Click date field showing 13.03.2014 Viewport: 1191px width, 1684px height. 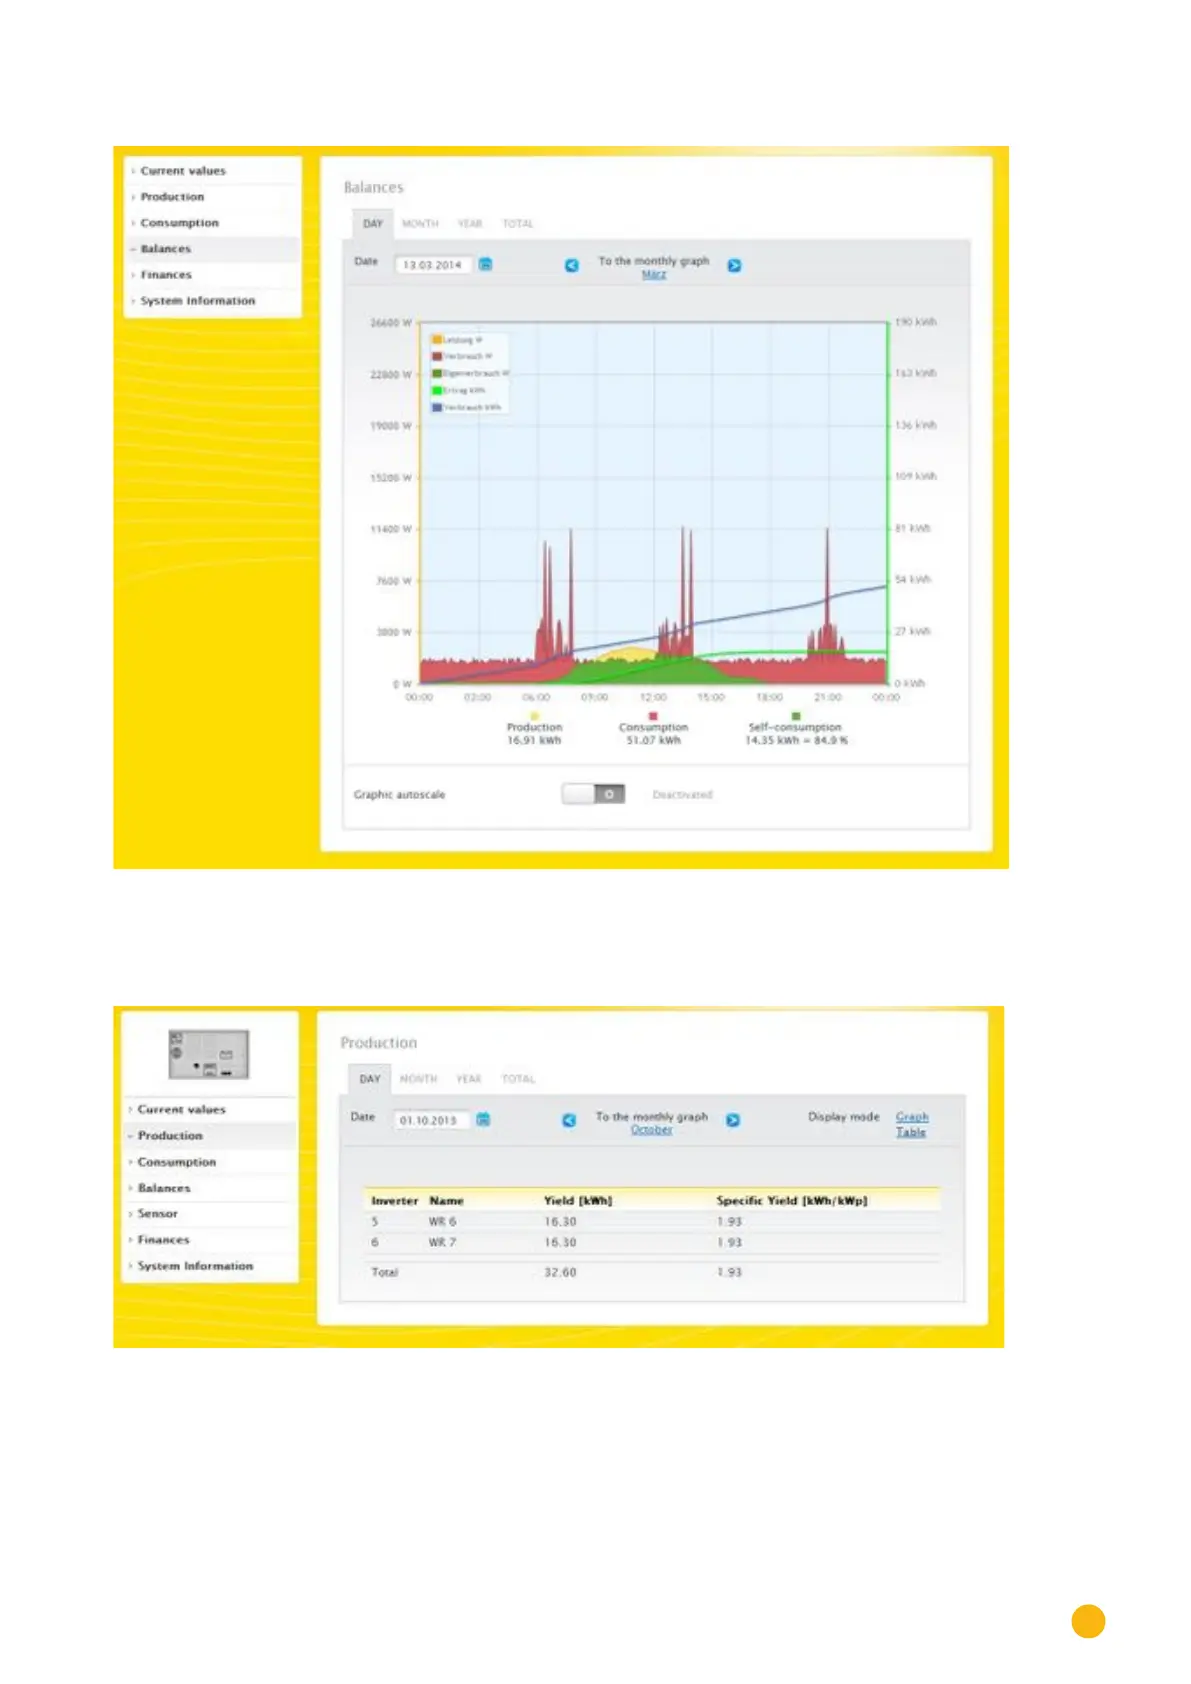(433, 265)
